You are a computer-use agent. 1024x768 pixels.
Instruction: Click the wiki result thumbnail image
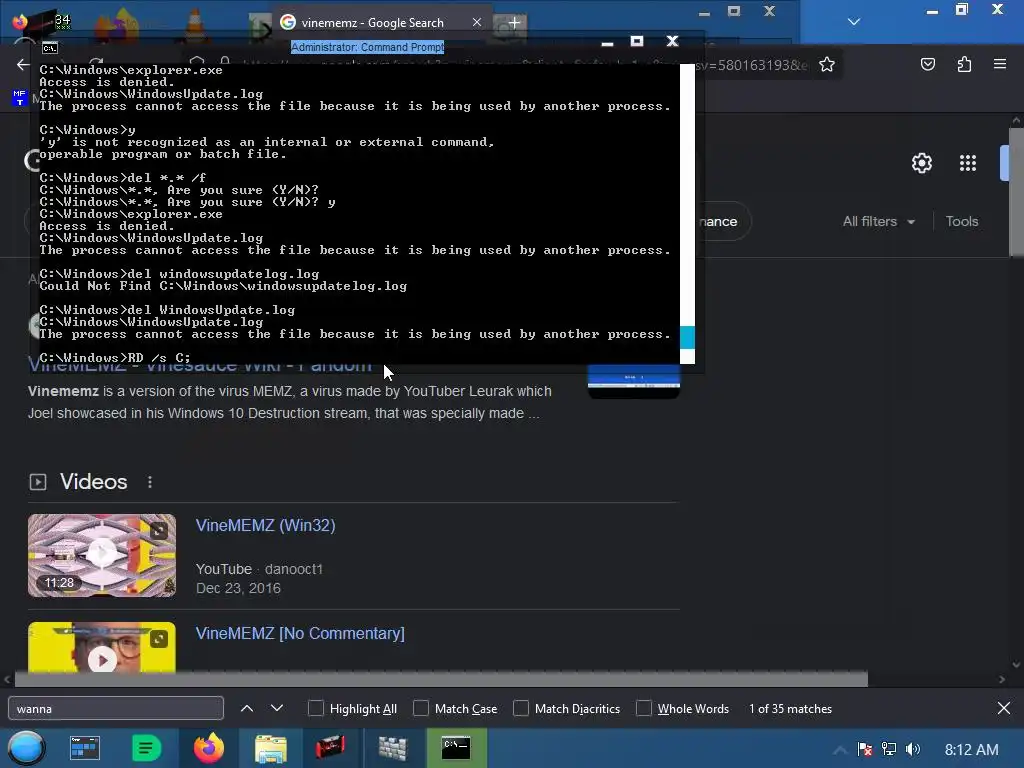633,381
